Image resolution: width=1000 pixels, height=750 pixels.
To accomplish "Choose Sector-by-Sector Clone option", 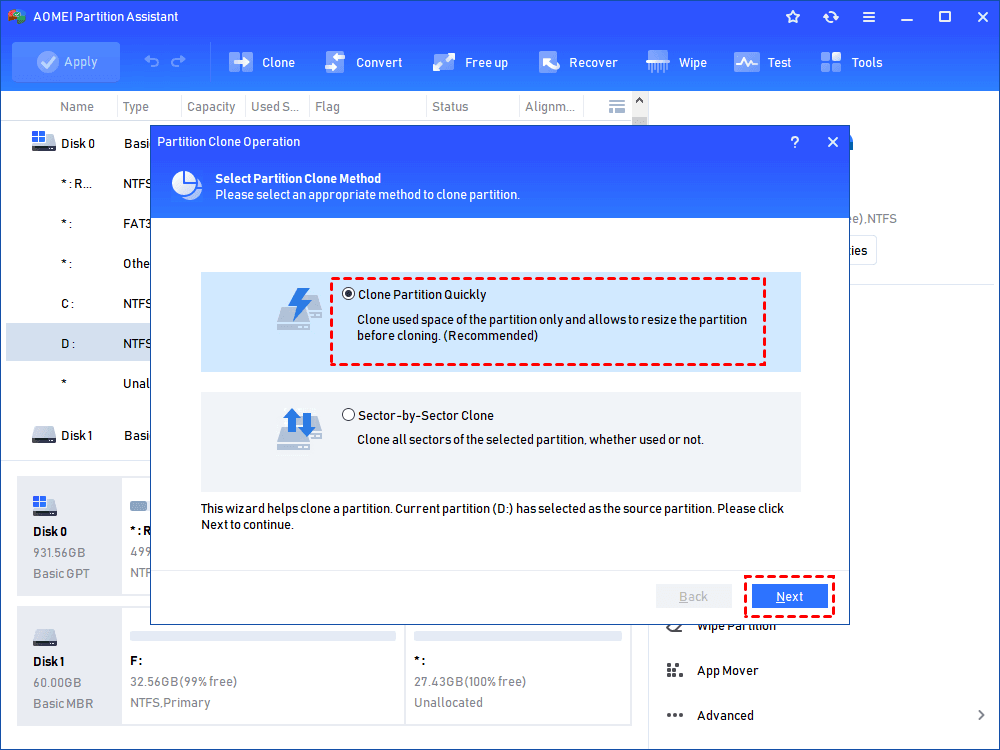I will click(x=348, y=414).
